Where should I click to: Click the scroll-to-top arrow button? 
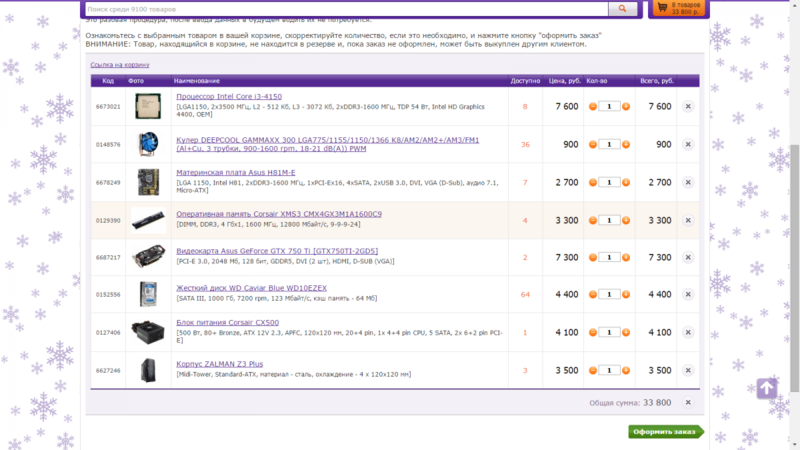tap(766, 388)
